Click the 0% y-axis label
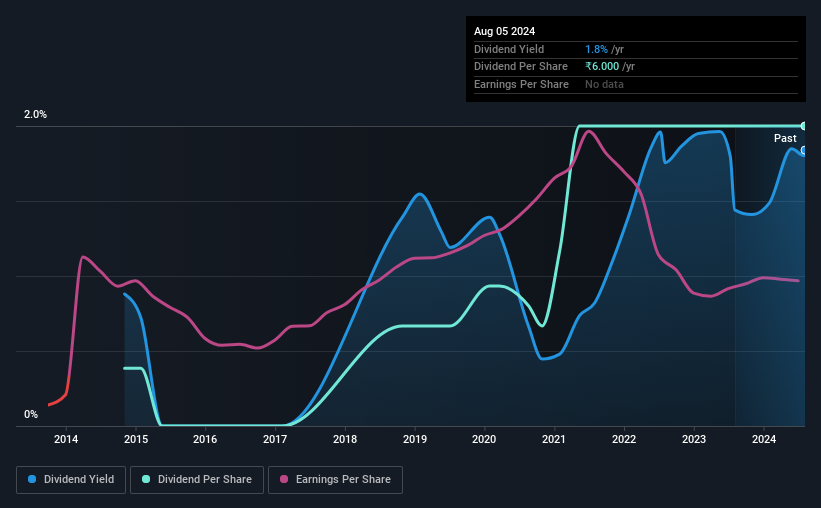821x508 pixels. [31, 414]
